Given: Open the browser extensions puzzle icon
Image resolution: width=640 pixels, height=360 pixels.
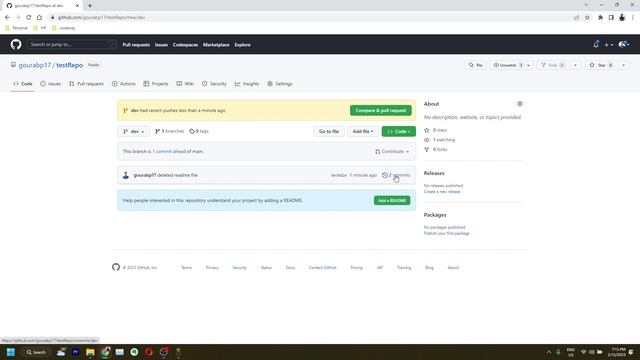Looking at the screenshot, I should [600, 18].
